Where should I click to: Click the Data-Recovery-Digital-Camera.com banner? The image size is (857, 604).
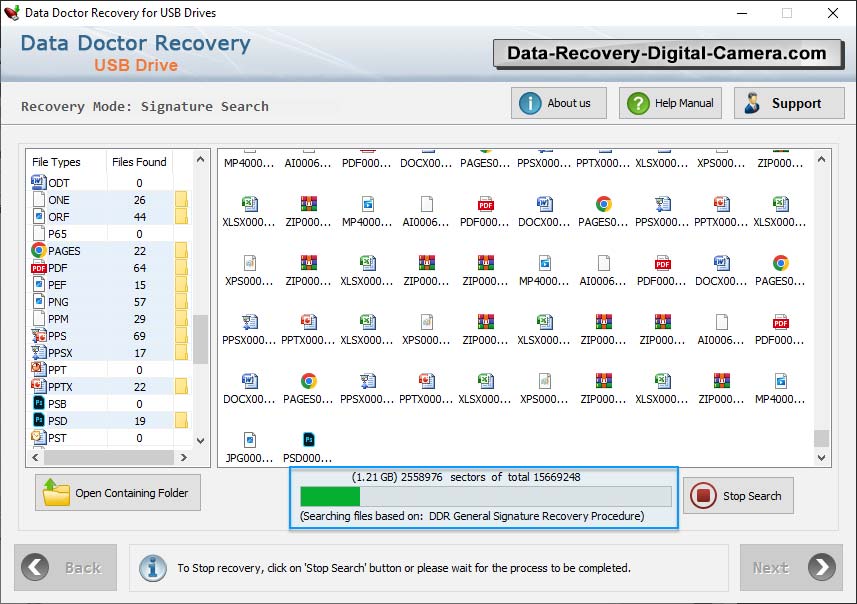click(668, 54)
